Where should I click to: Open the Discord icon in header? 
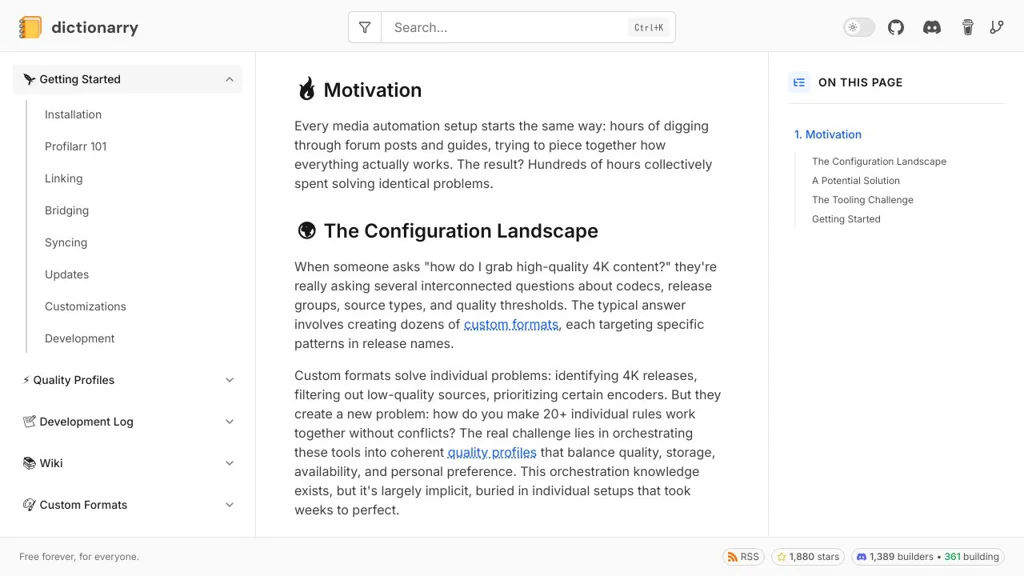(x=932, y=27)
